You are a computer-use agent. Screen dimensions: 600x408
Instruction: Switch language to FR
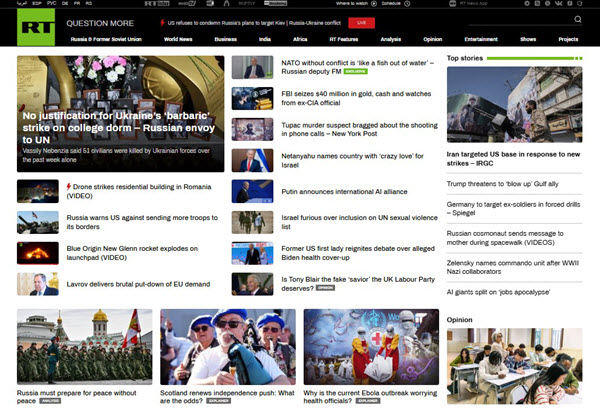tap(77, 3)
